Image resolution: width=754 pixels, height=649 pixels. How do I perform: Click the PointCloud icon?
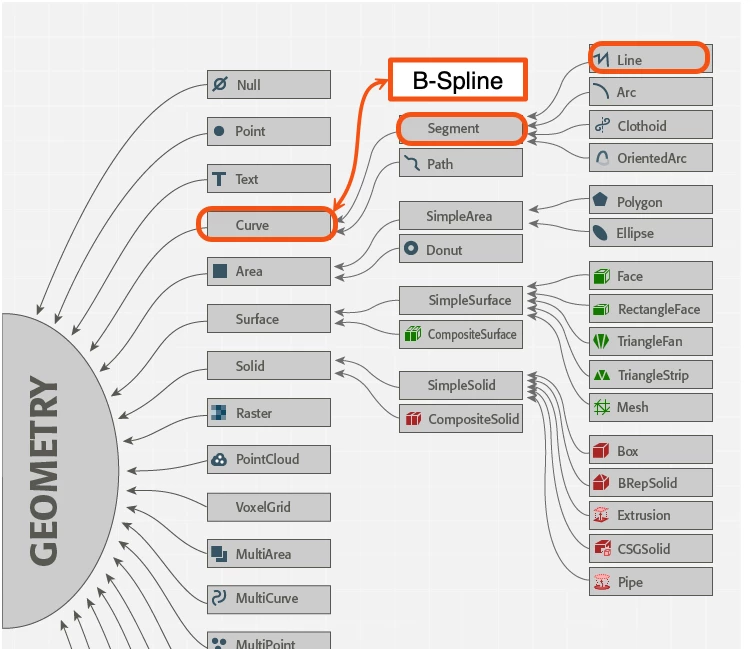[x=219, y=460]
